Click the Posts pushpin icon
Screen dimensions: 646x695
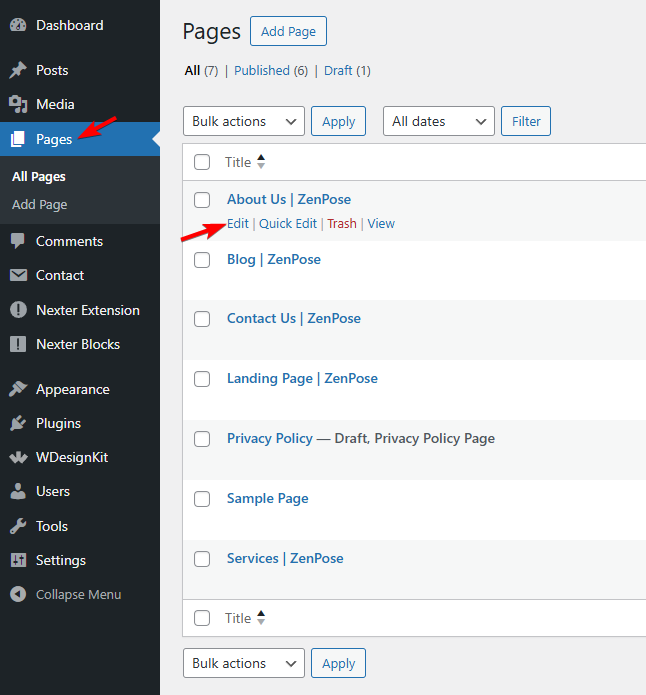pos(18,70)
